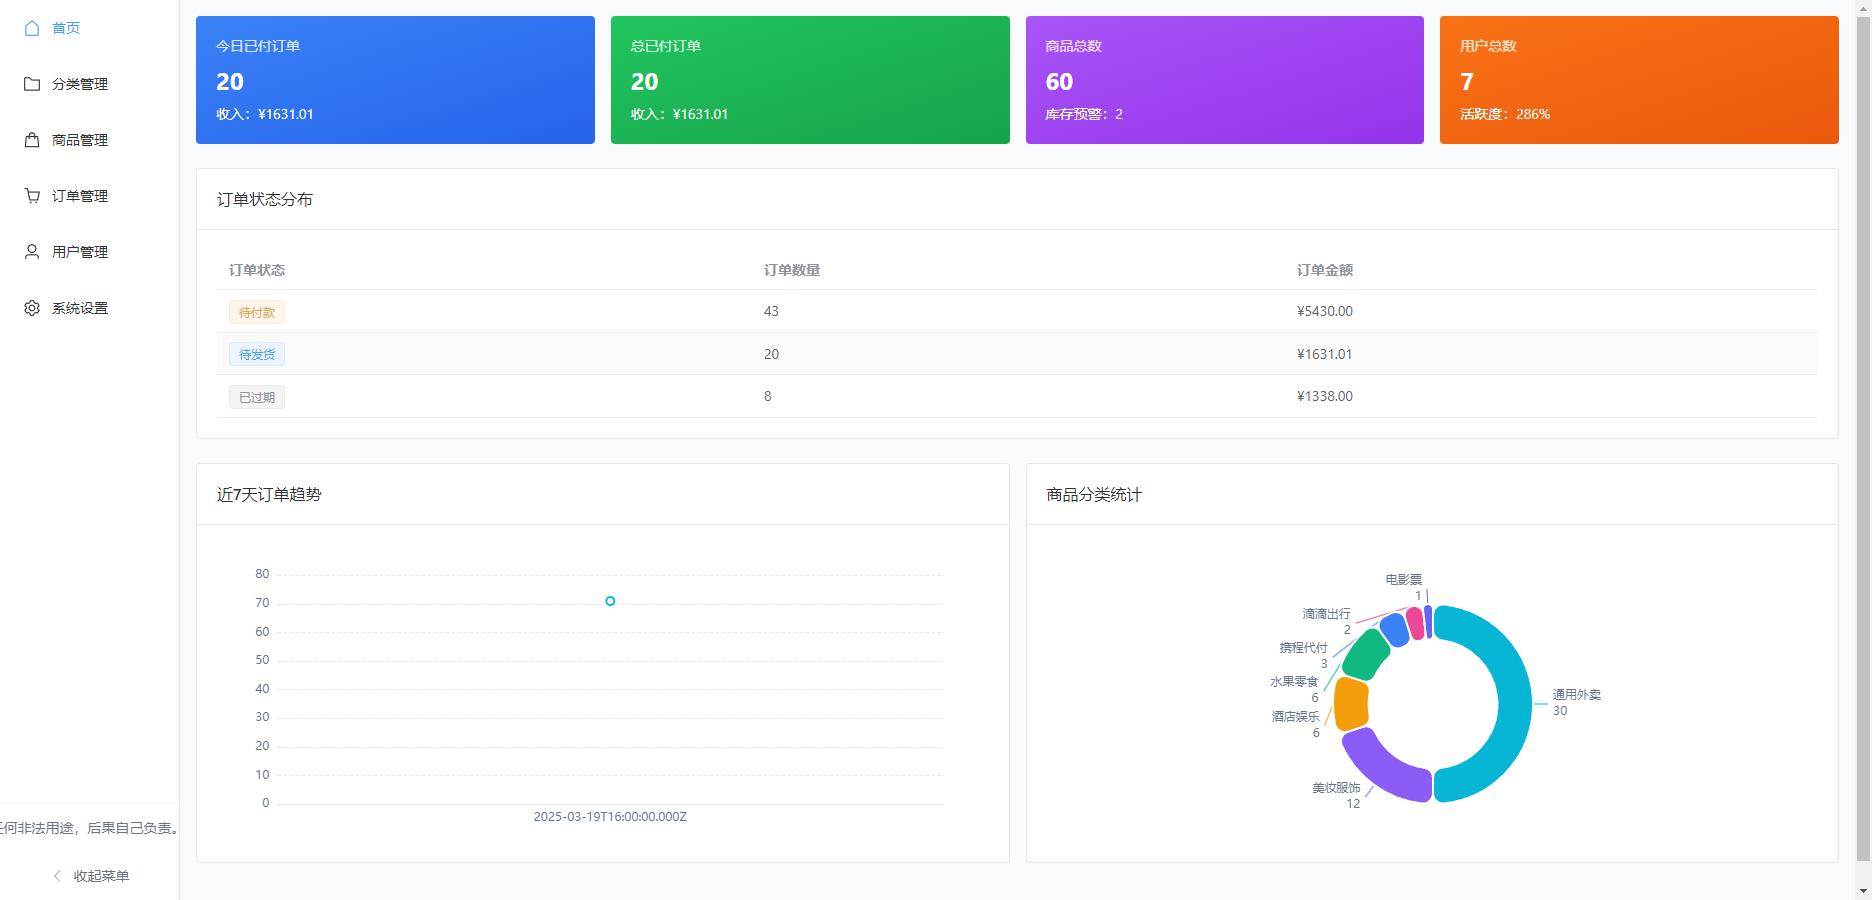This screenshot has height=900, width=1872.
Task: Select the 分类管理 folder icon
Action: click(x=31, y=84)
